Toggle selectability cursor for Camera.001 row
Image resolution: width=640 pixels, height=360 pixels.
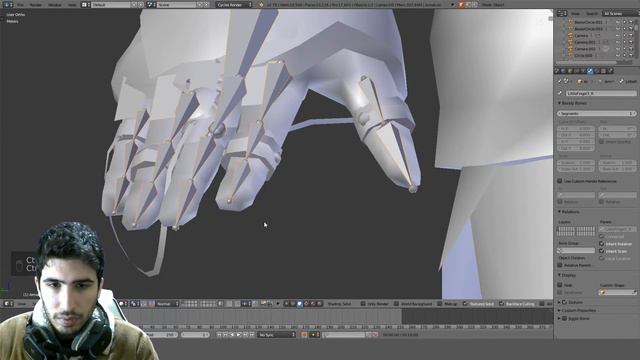tap(624, 42)
